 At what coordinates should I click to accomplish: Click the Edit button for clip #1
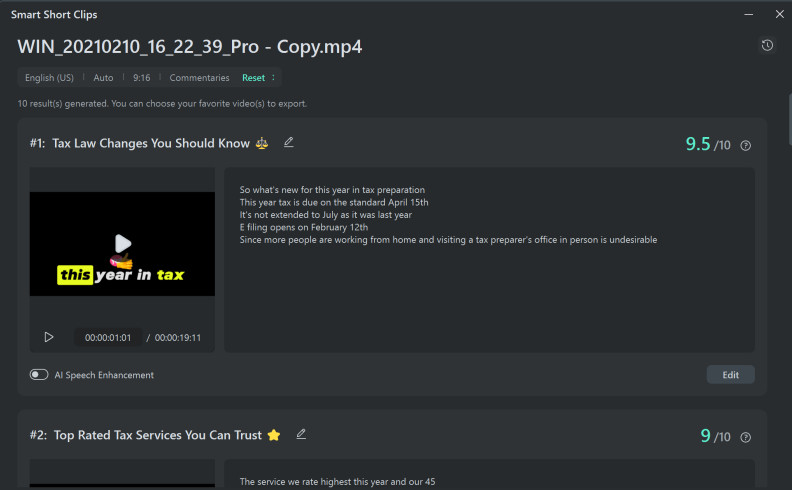(x=730, y=375)
